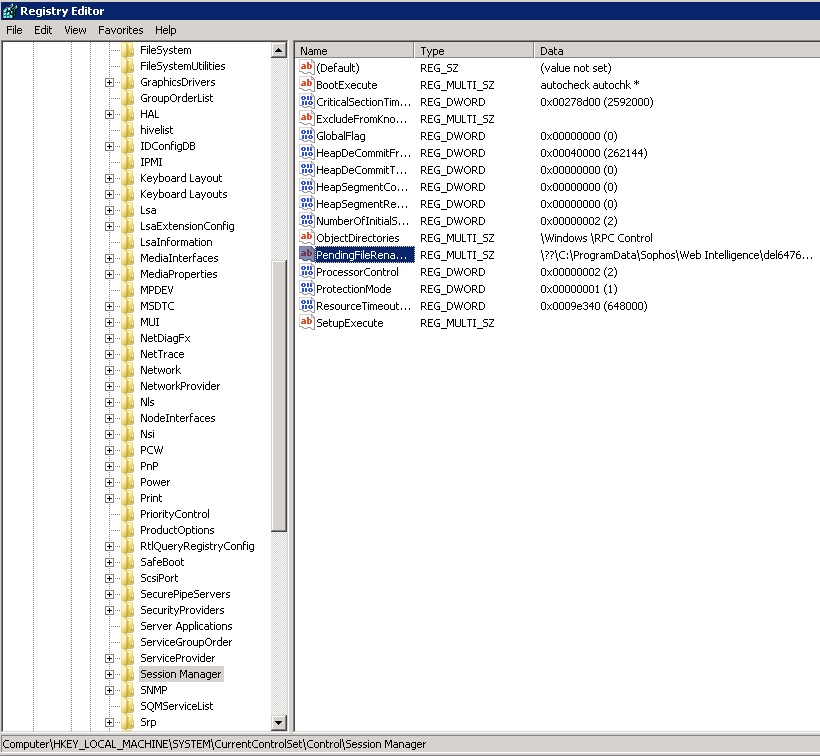Click the ProtectionMode binary value icon
The image size is (820, 756).
[x=307, y=289]
